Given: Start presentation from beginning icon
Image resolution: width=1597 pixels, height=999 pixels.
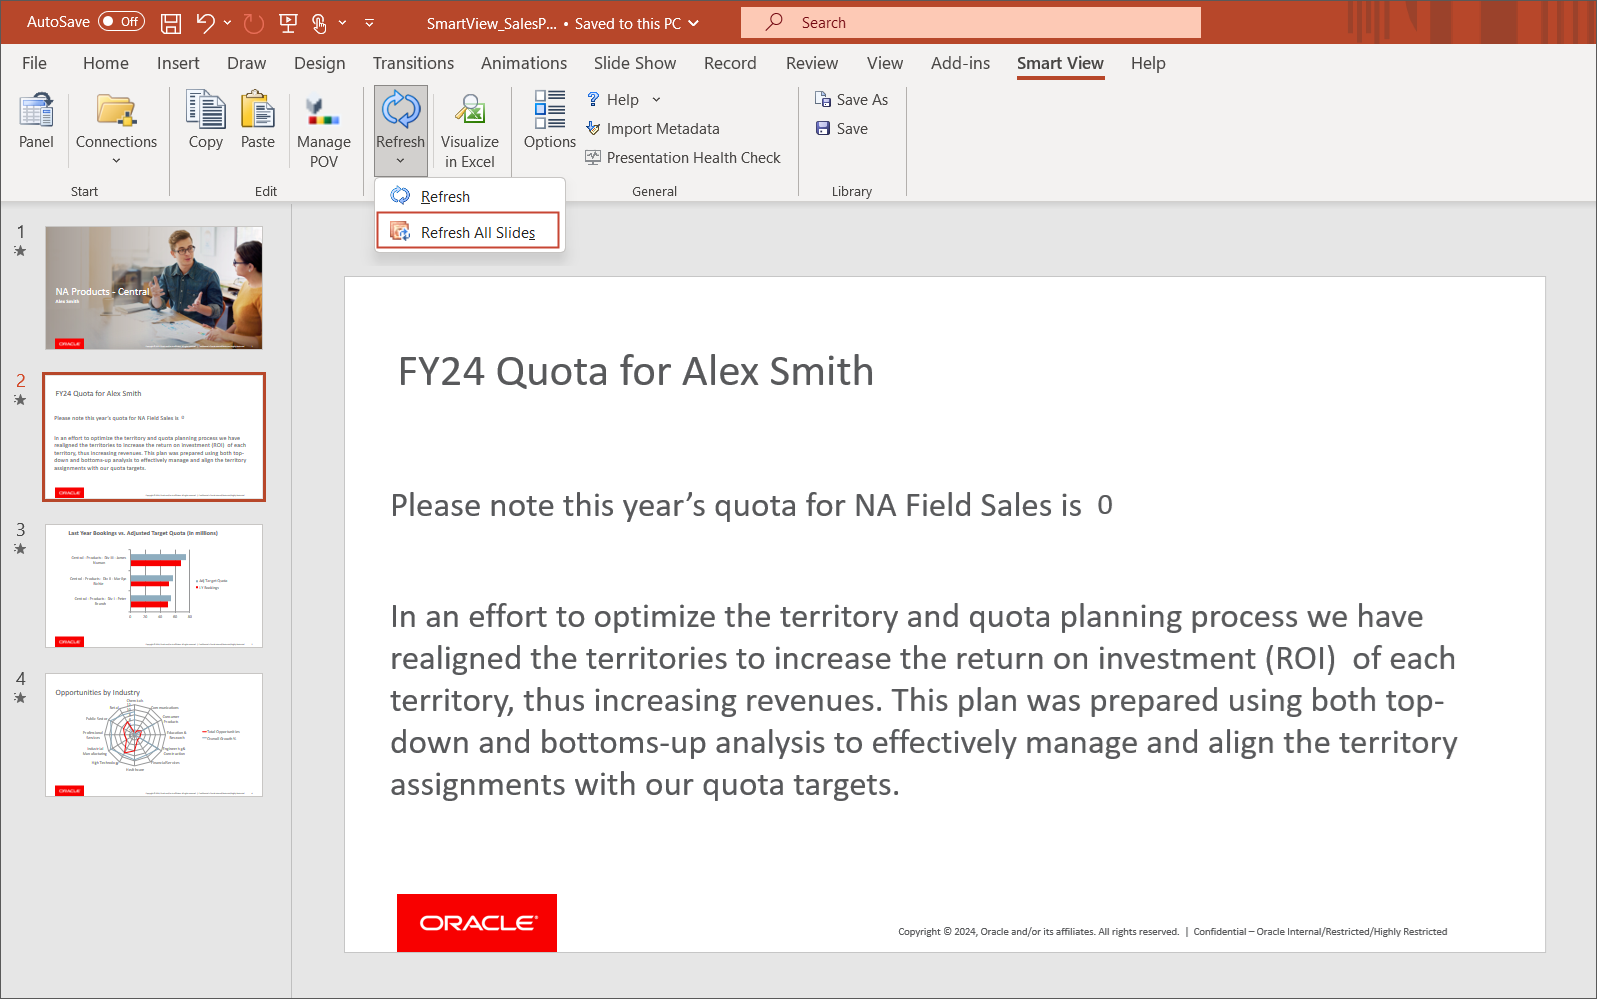Looking at the screenshot, I should coord(288,22).
